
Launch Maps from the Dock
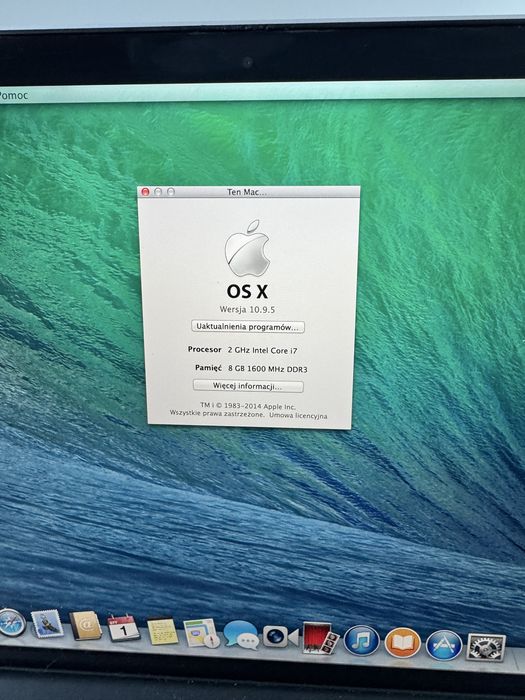pos(202,633)
